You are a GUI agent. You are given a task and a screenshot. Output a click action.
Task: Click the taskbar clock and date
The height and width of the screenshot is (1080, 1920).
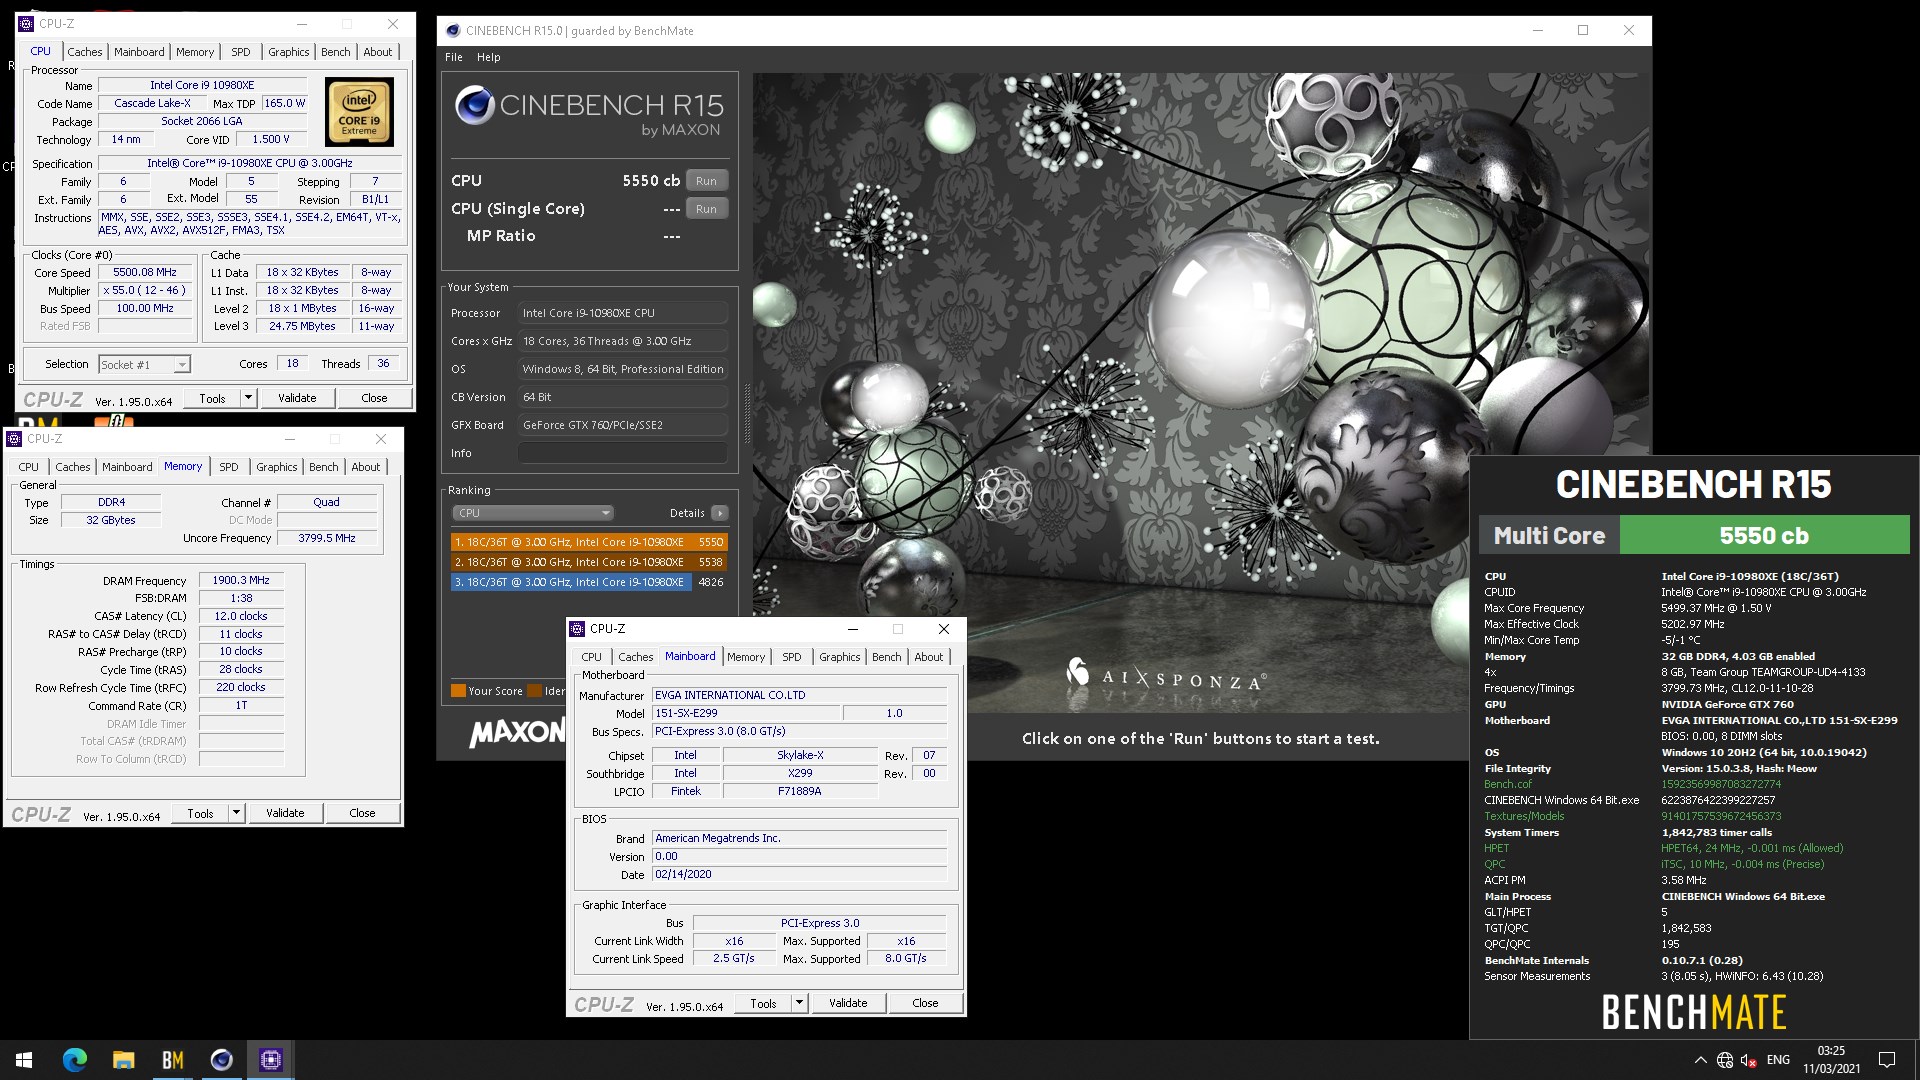pos(1831,1060)
